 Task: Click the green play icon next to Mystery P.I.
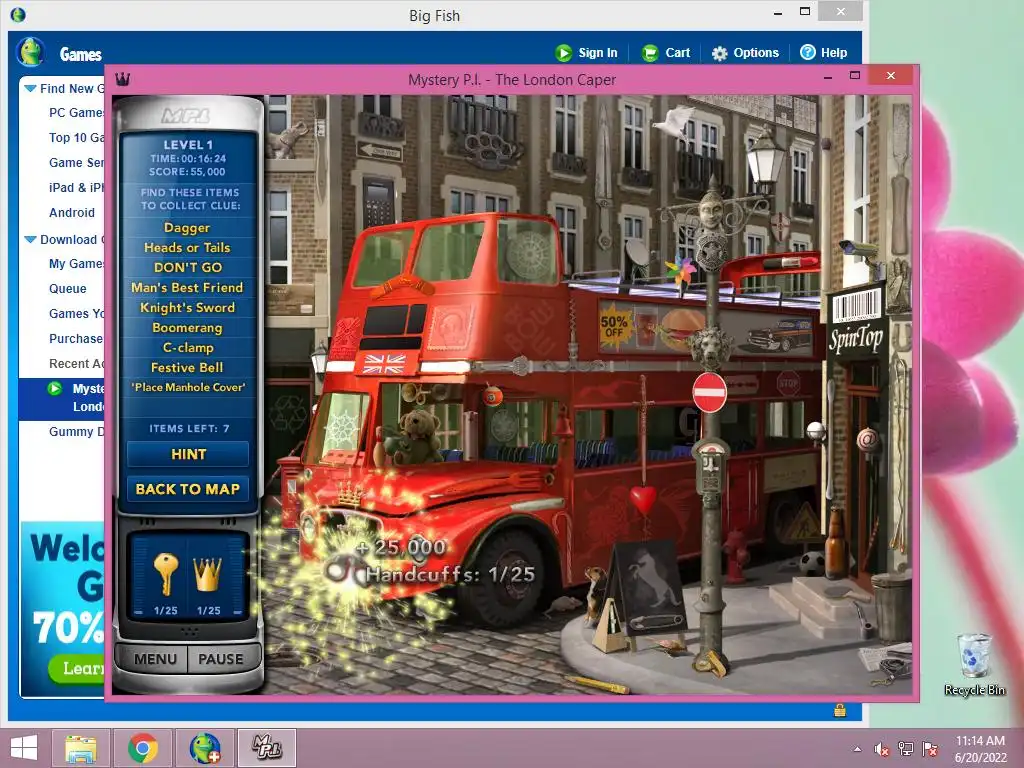(55, 389)
